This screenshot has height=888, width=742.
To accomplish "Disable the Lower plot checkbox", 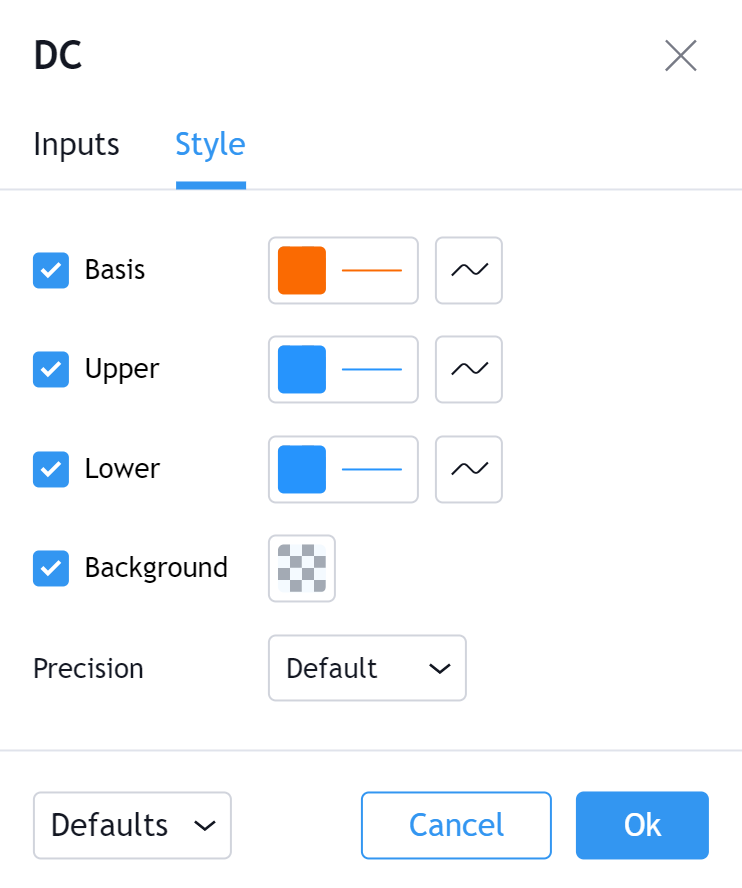I will 51,468.
